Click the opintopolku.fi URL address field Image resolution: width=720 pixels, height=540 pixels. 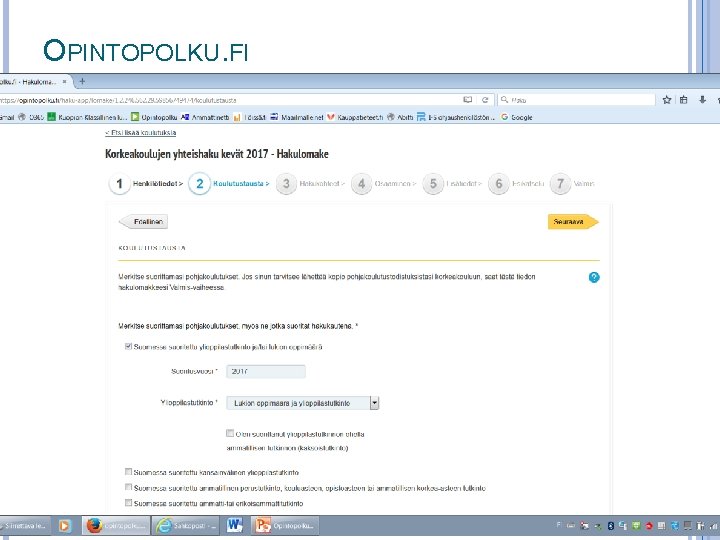click(230, 100)
